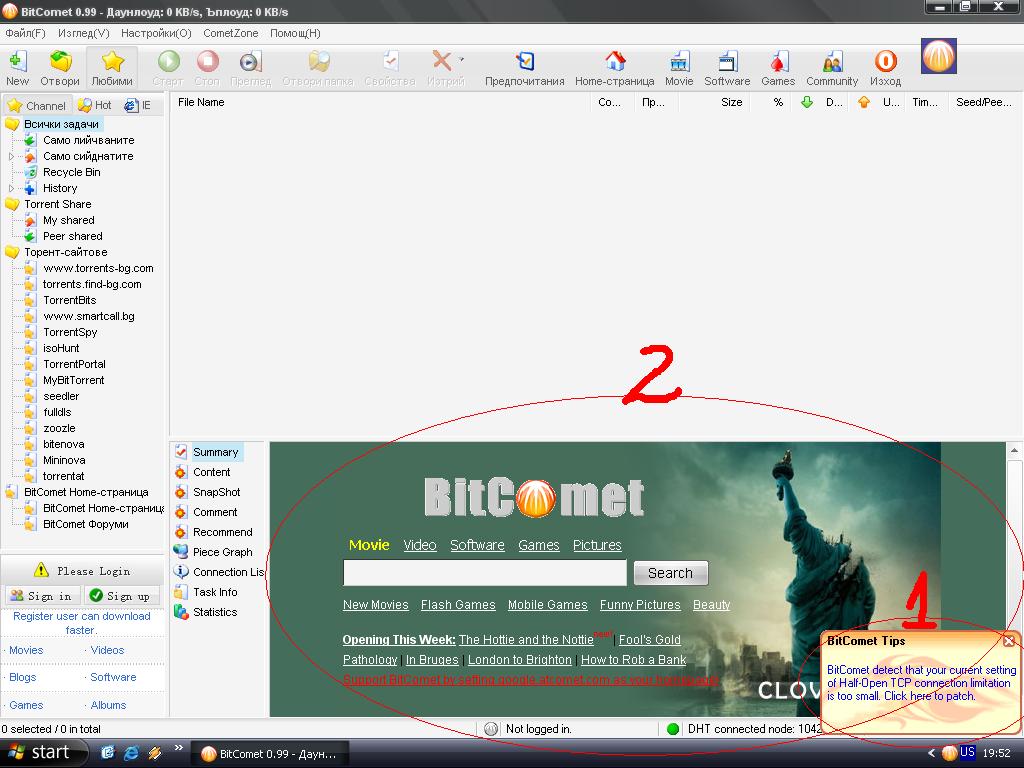Click the BitComet system tray icon
The image size is (1024, 768).
click(949, 753)
